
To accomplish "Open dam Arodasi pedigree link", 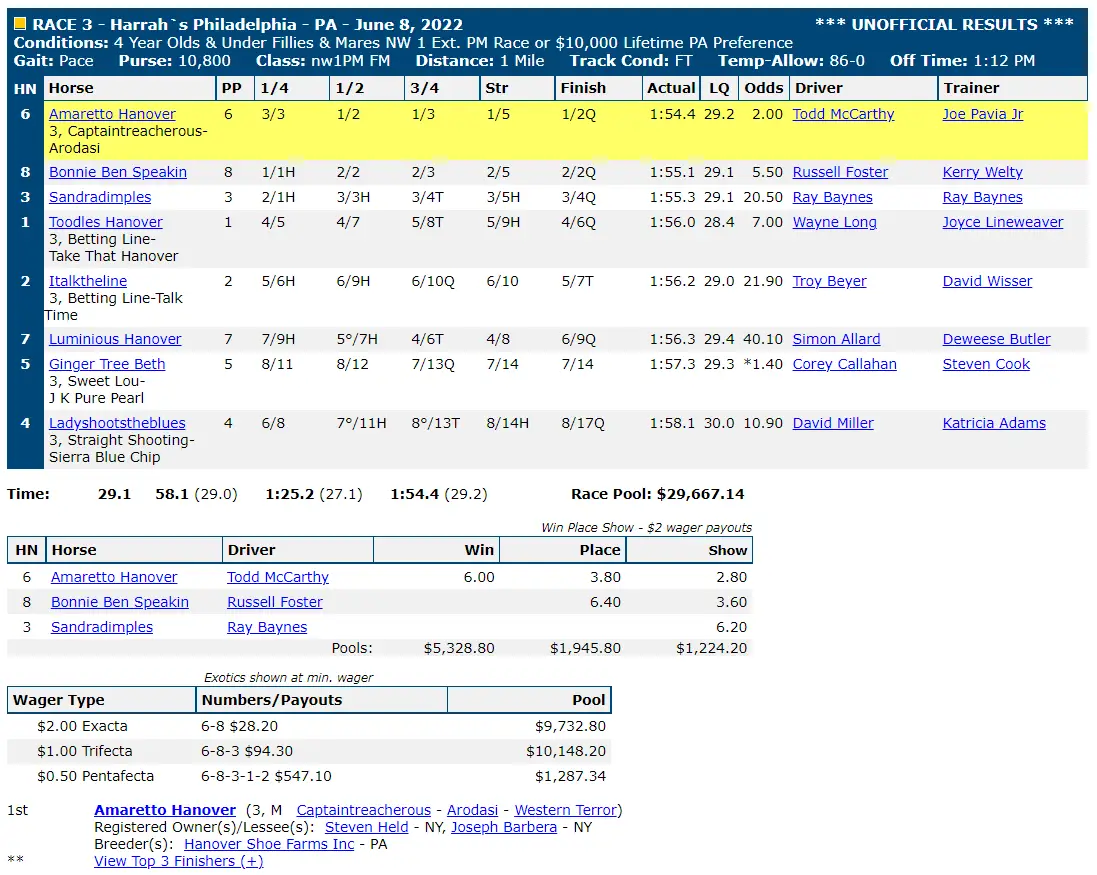I will pos(472,810).
